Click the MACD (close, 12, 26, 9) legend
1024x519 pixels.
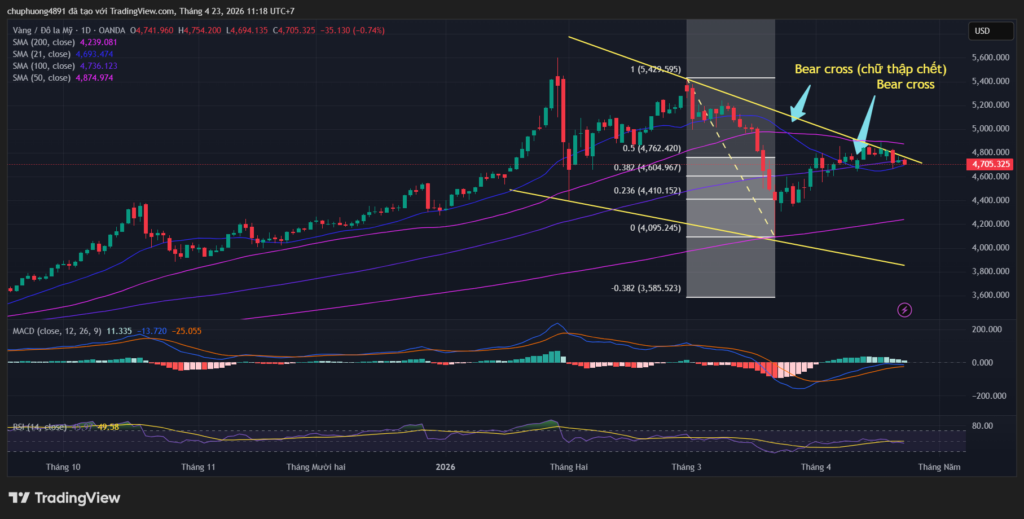pos(56,329)
